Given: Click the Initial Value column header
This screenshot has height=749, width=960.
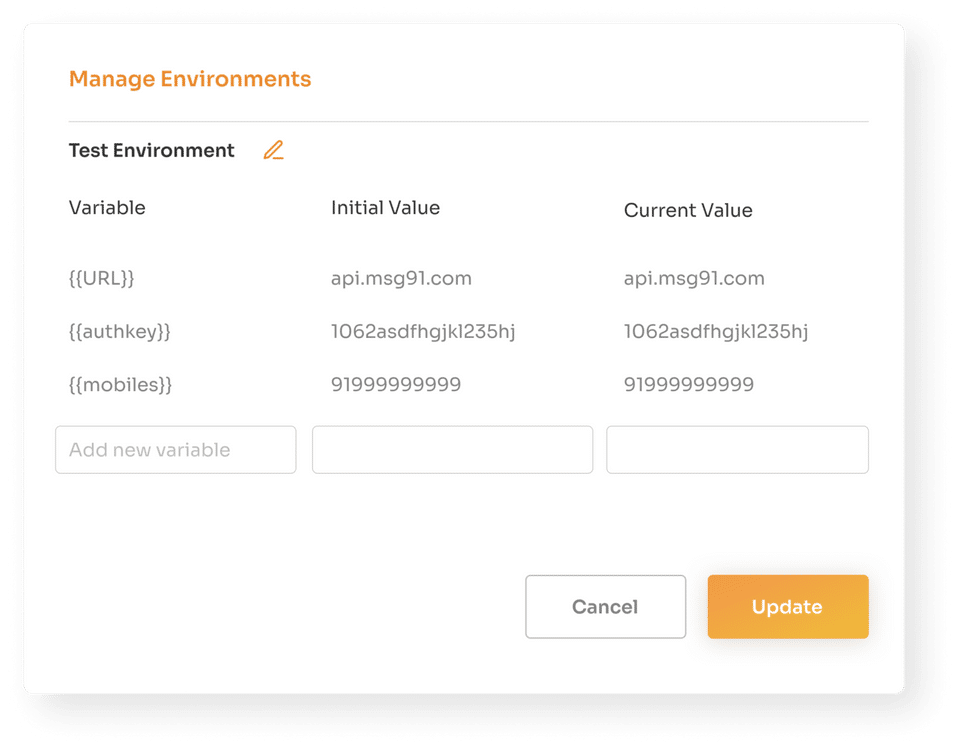Looking at the screenshot, I should pos(385,208).
